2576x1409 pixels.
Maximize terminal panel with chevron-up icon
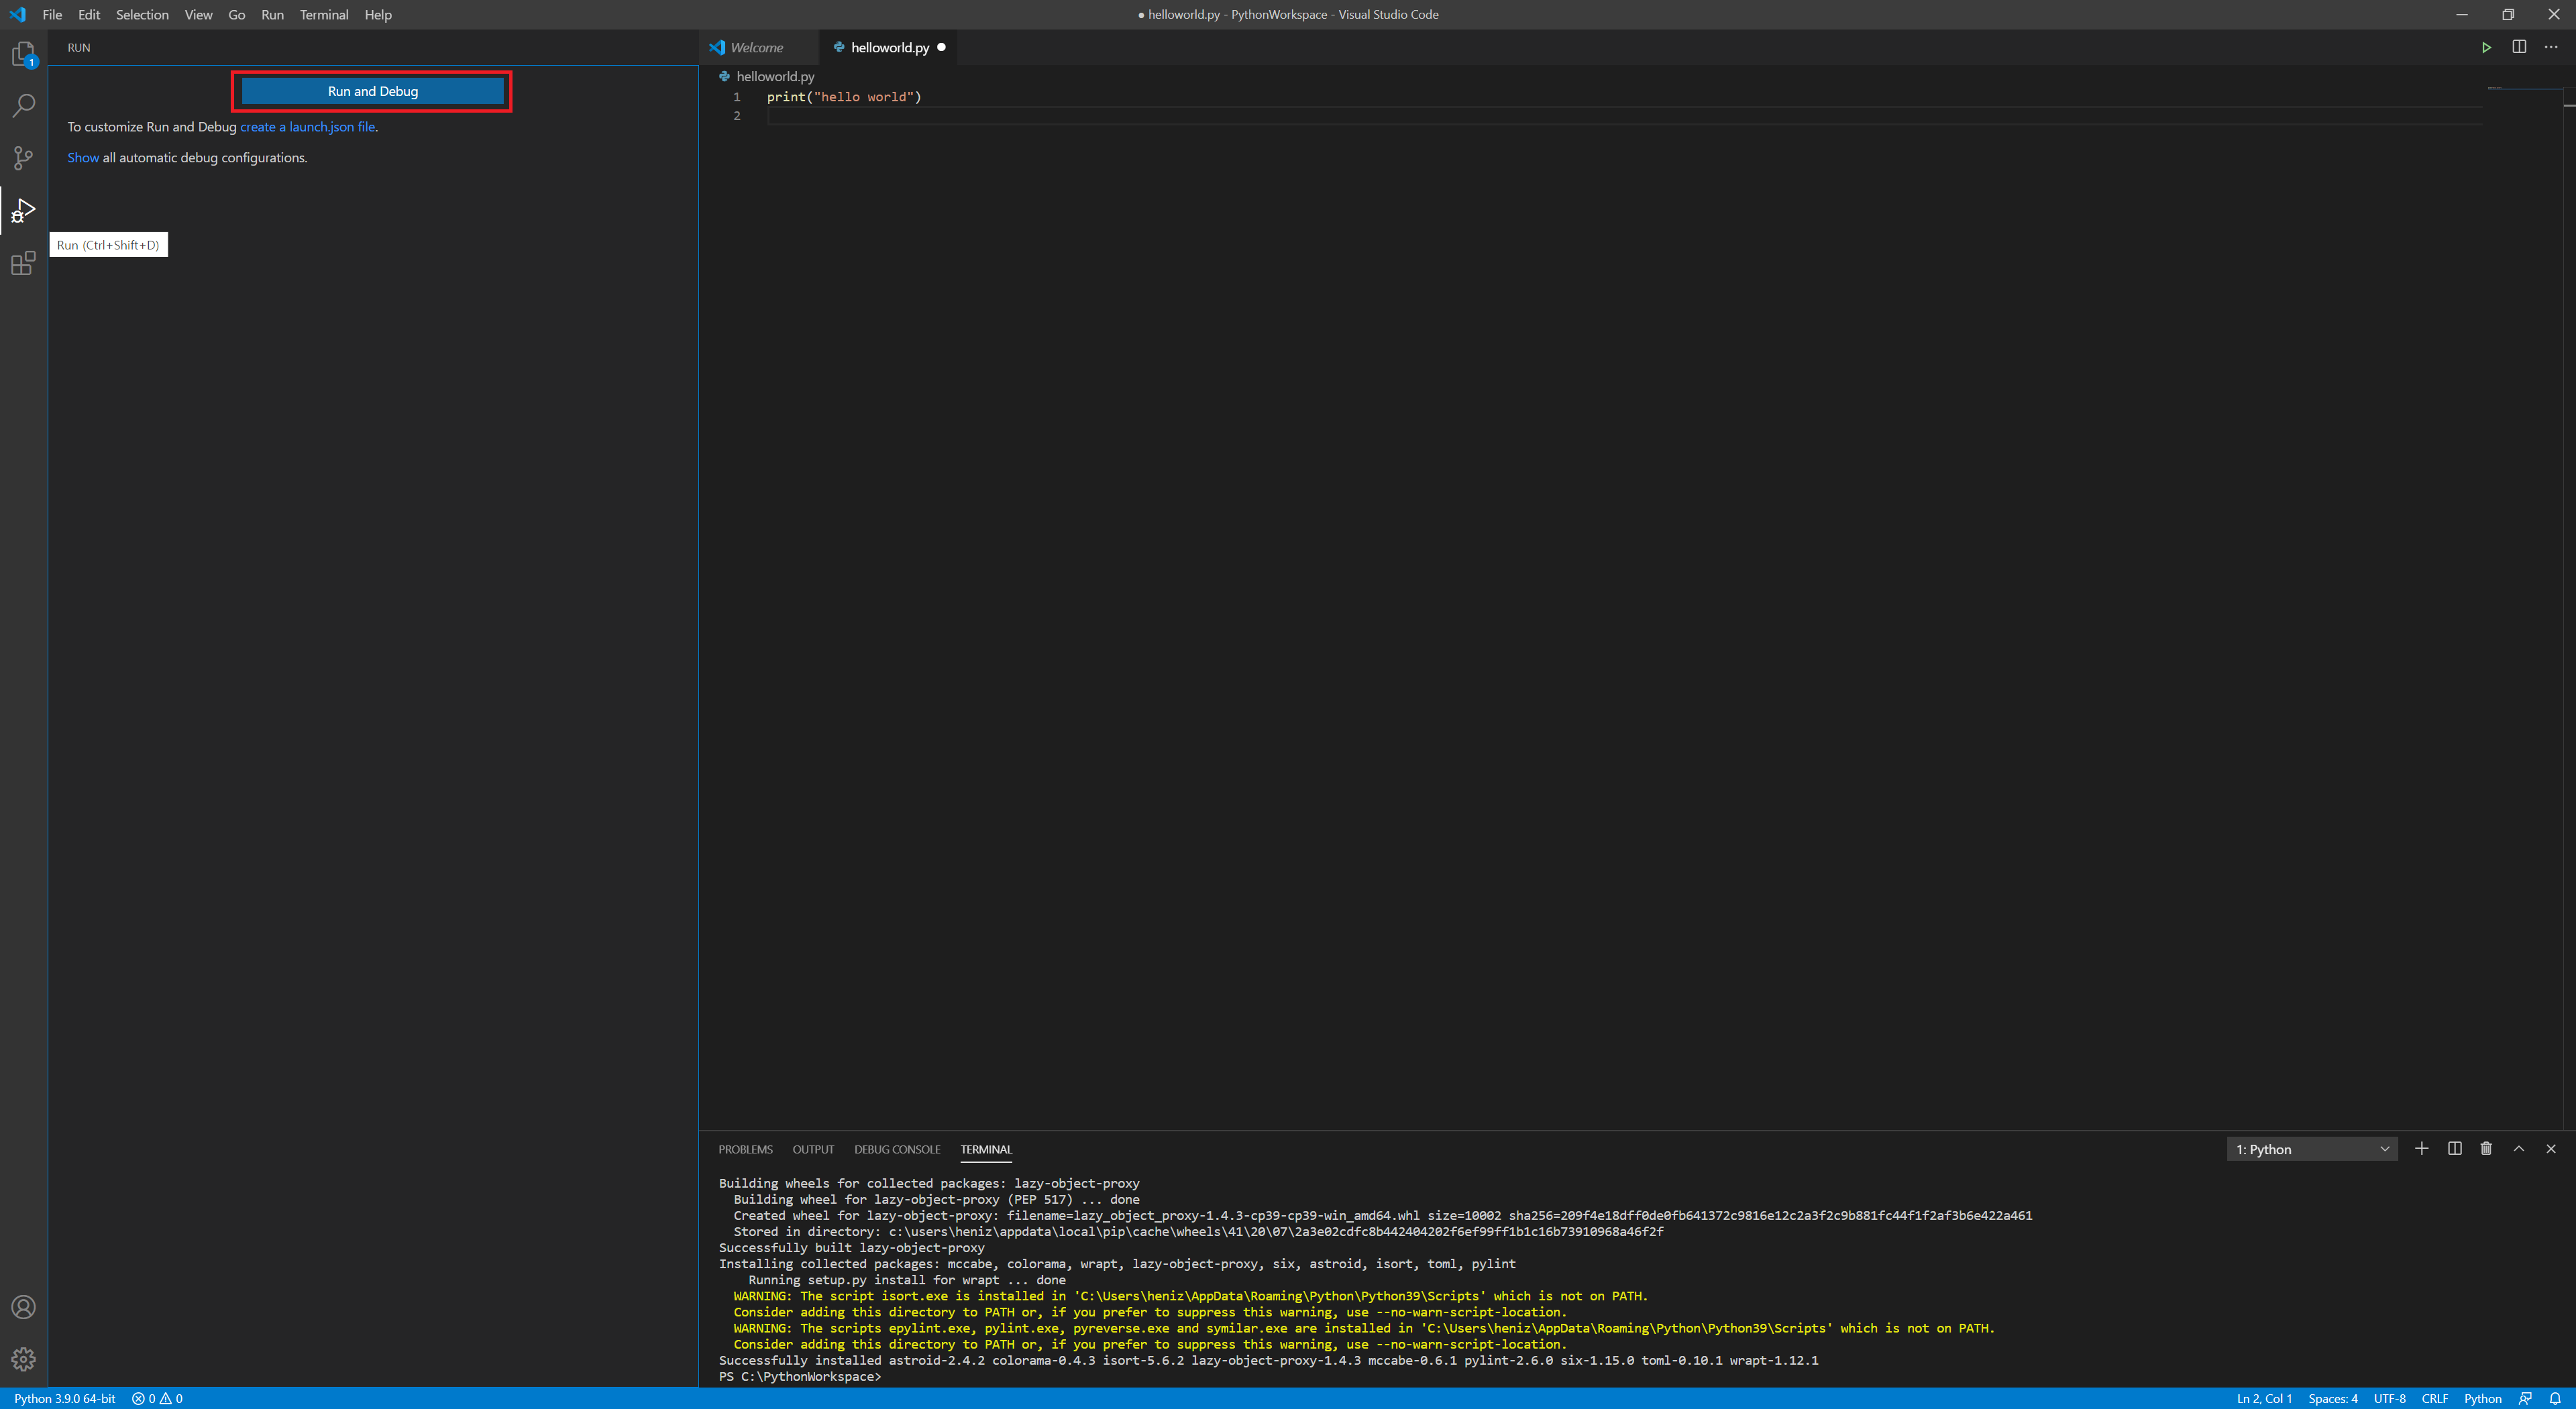pos(2519,1149)
